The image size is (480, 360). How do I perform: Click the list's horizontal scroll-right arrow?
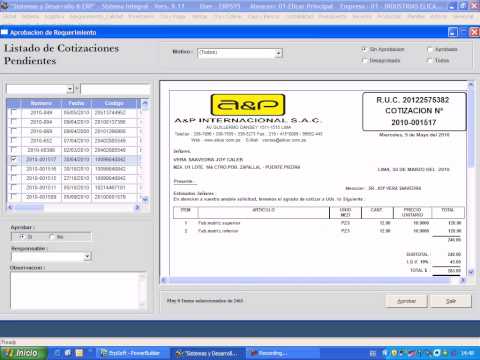137,207
